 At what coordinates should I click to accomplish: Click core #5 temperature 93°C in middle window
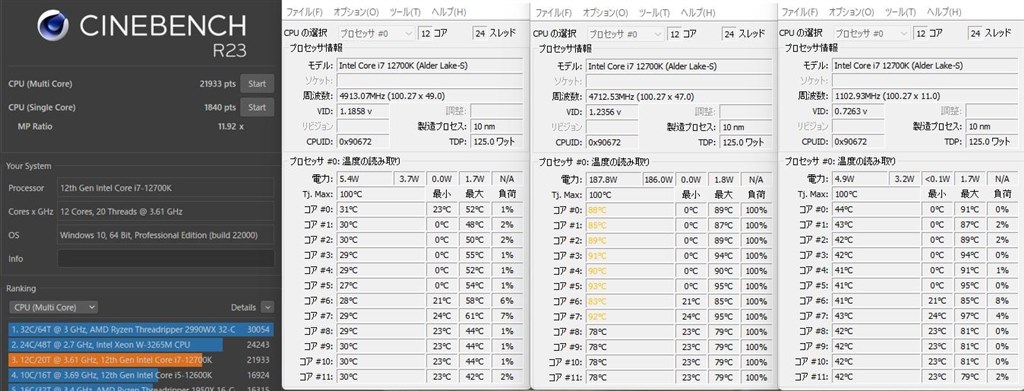[x=631, y=286]
